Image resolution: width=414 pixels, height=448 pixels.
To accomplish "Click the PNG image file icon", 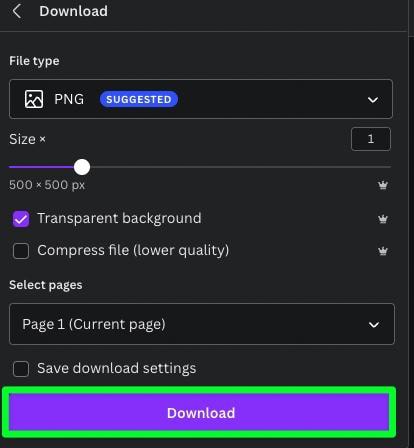I will pos(34,99).
